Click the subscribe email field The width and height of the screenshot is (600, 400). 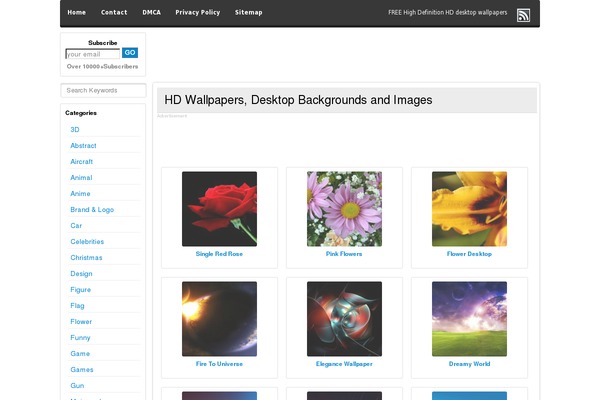click(x=93, y=54)
